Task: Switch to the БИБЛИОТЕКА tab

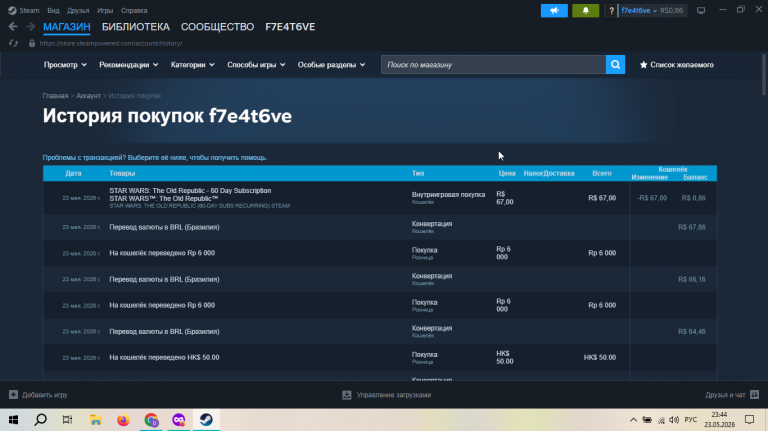Action: 136,27
